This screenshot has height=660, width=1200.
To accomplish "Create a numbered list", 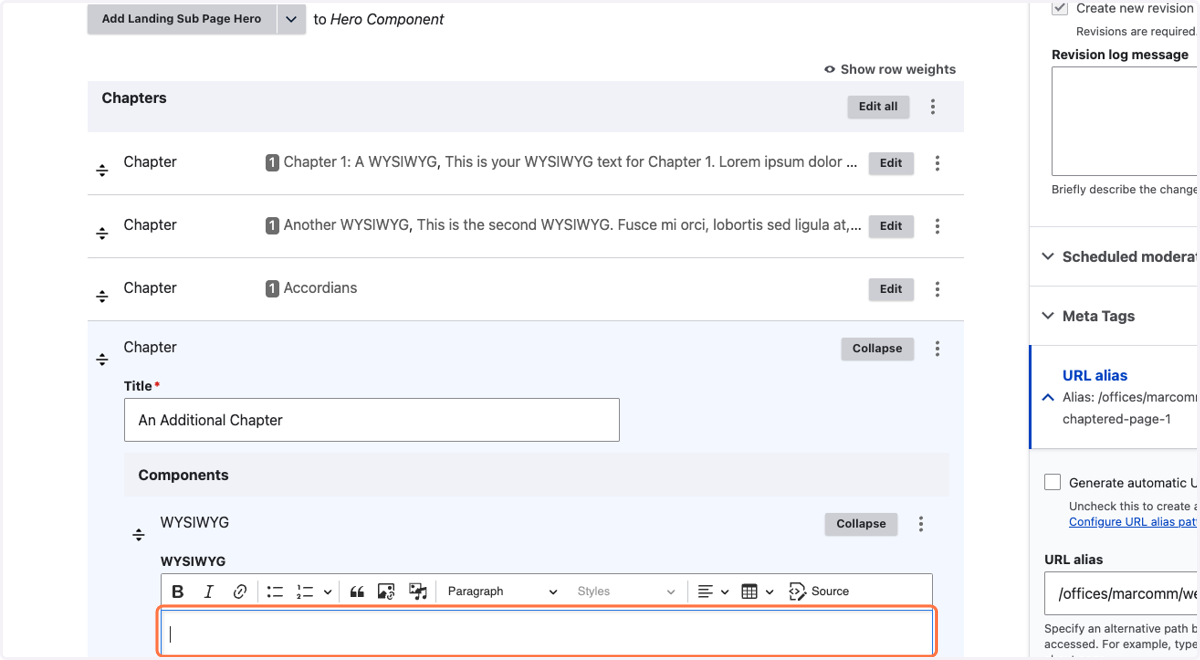I will 305,591.
